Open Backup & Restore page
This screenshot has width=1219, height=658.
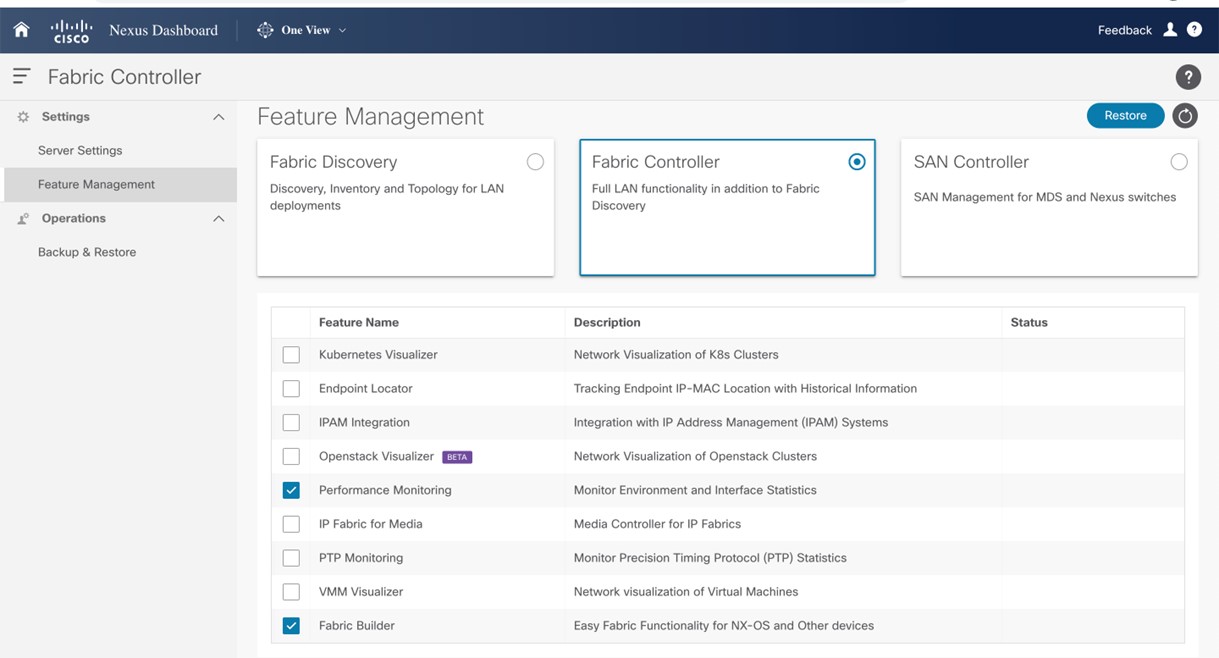coord(87,252)
